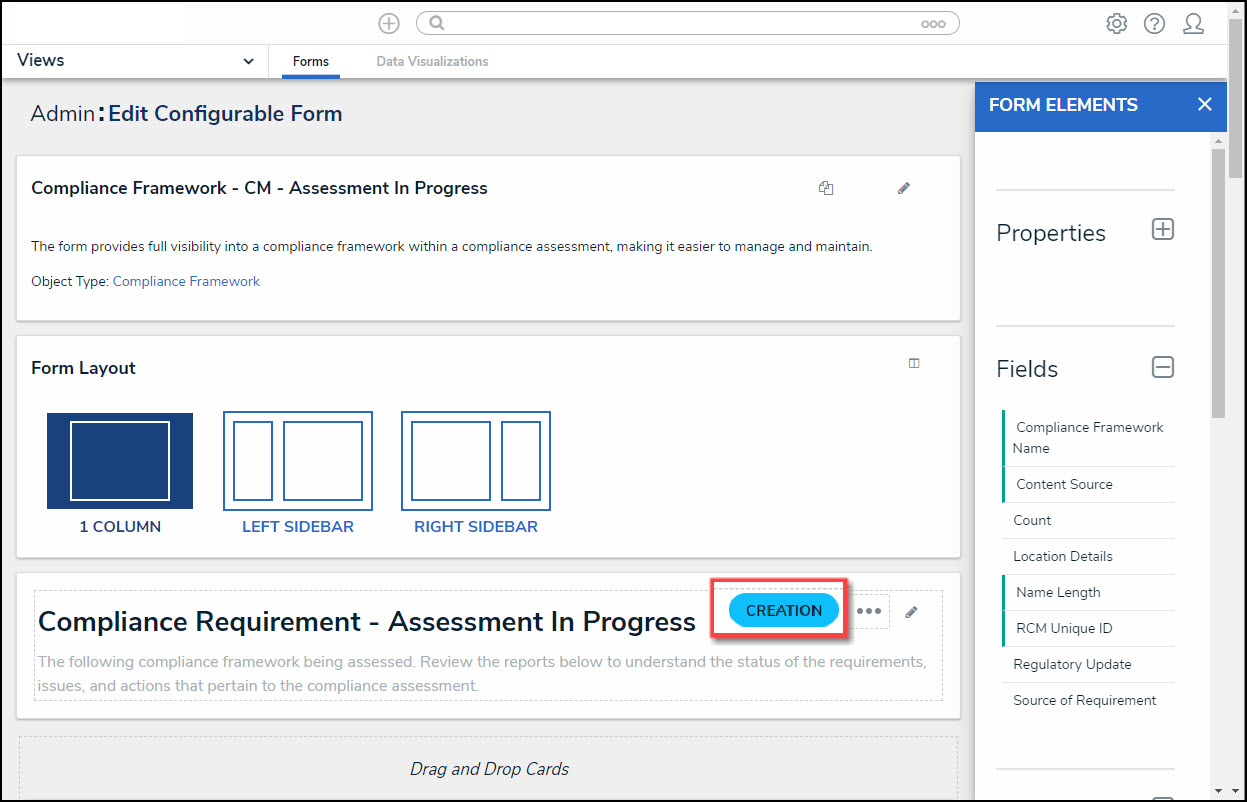
Task: Collapse the Fields section
Action: [x=1162, y=367]
